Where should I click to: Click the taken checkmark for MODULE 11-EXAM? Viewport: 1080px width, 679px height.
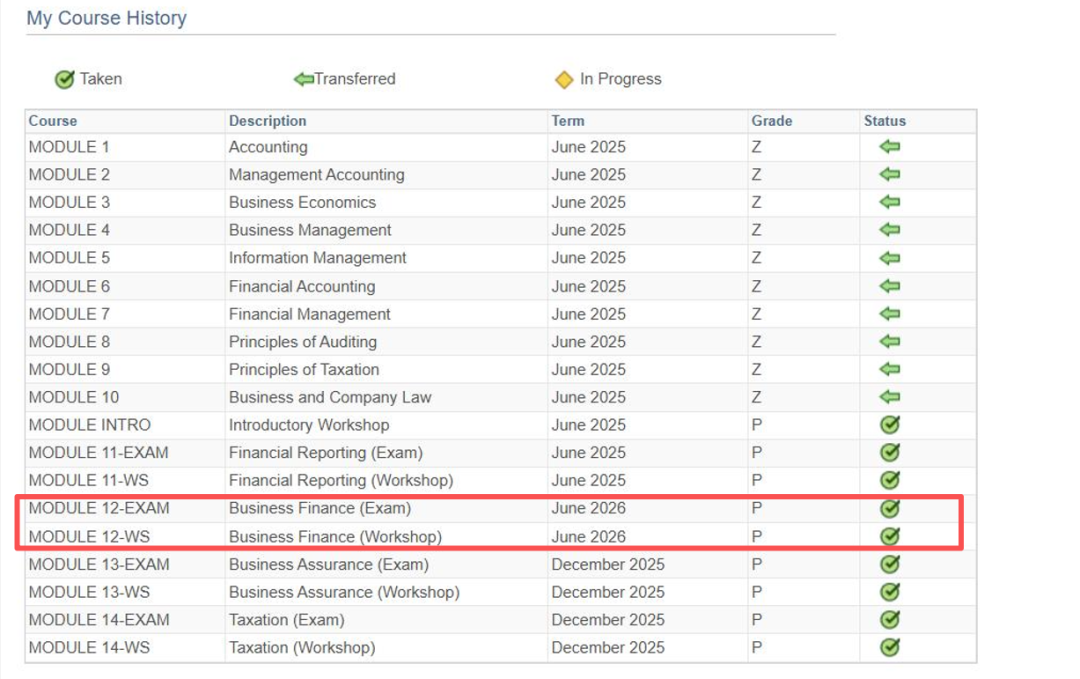pos(890,452)
